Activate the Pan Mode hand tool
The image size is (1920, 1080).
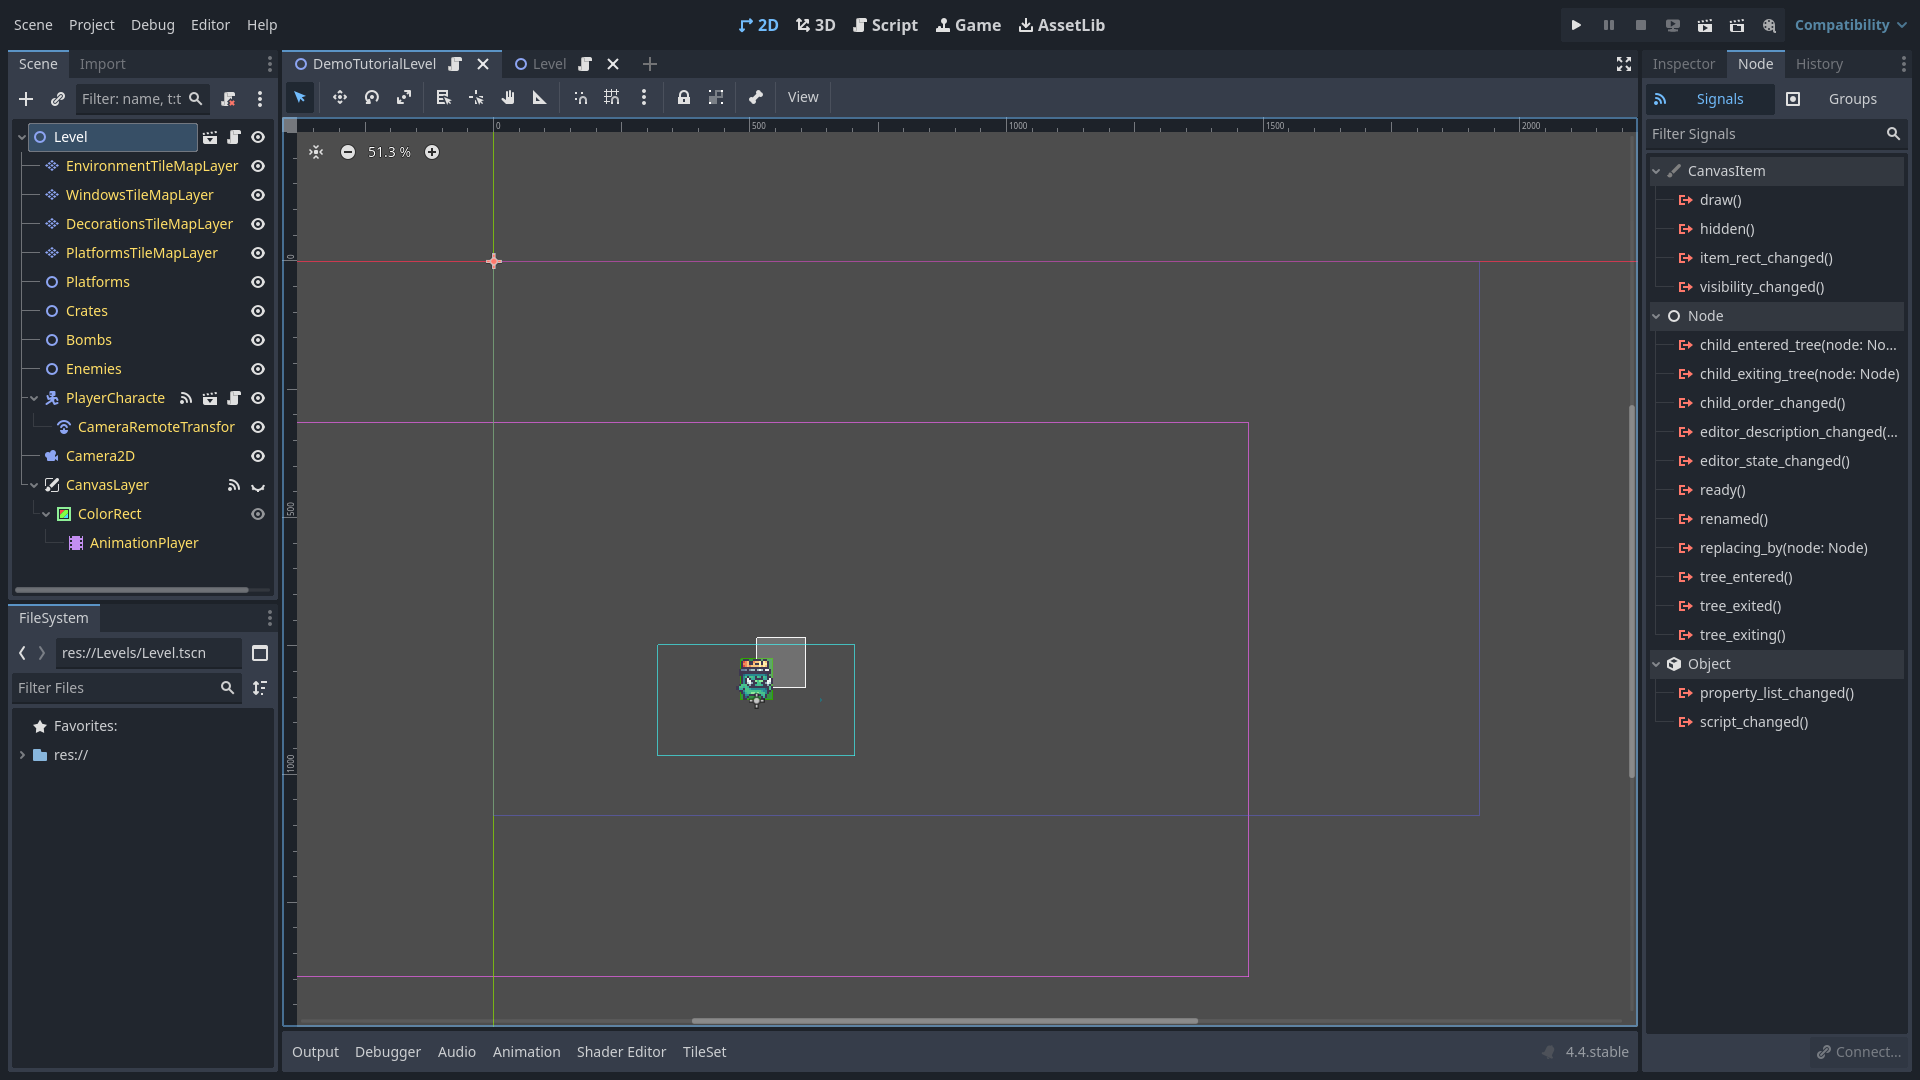[x=508, y=97]
